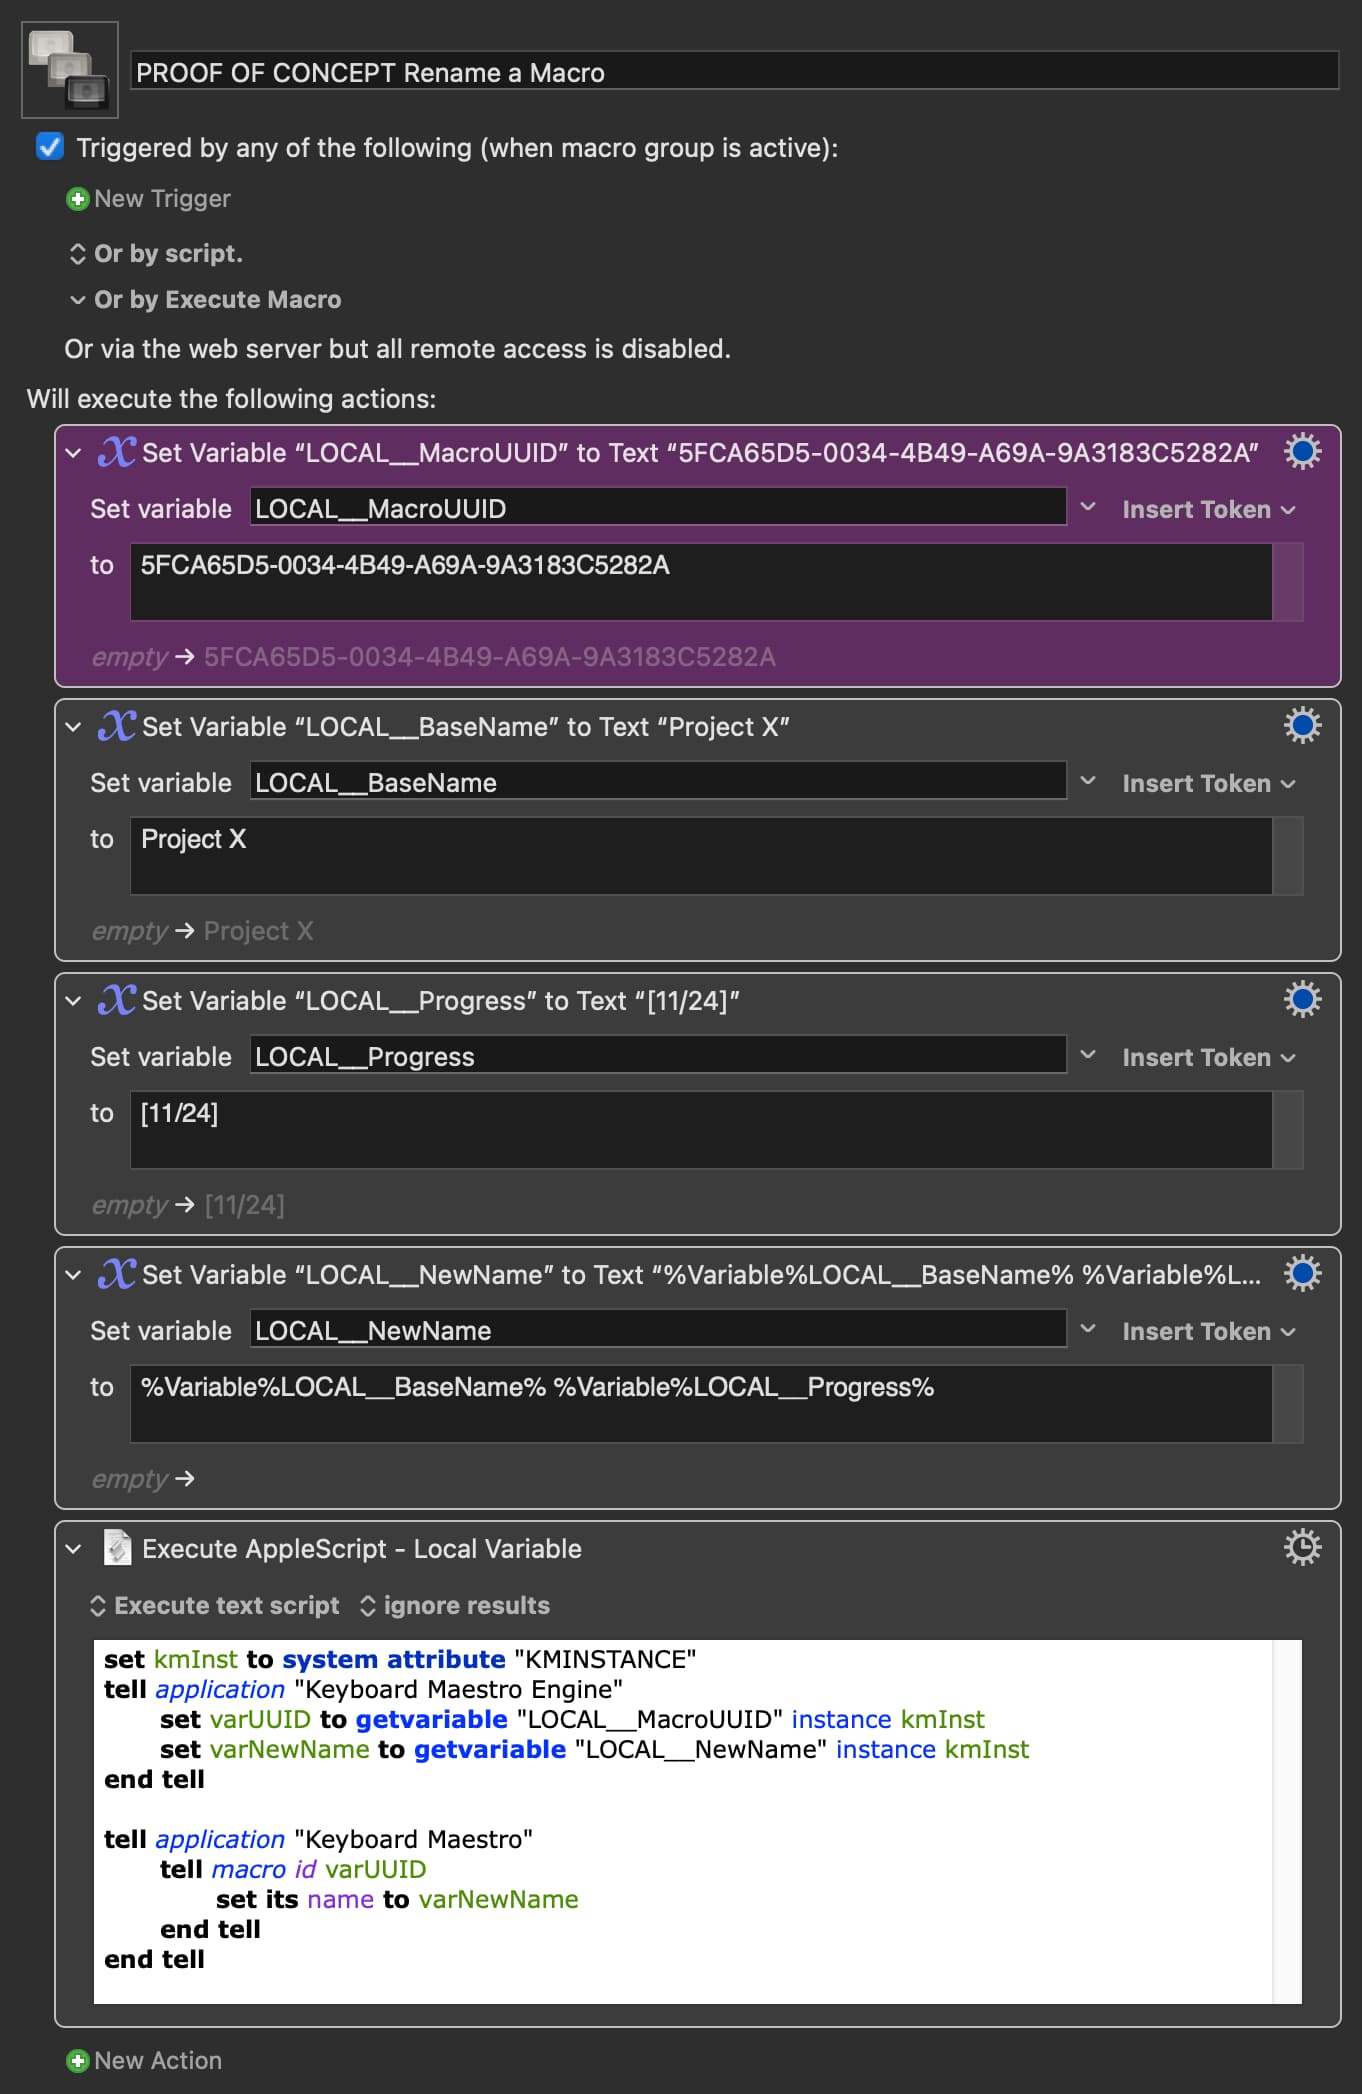This screenshot has height=2094, width=1362.
Task: Open Insert Token menu in BaseName action
Action: click(1208, 783)
